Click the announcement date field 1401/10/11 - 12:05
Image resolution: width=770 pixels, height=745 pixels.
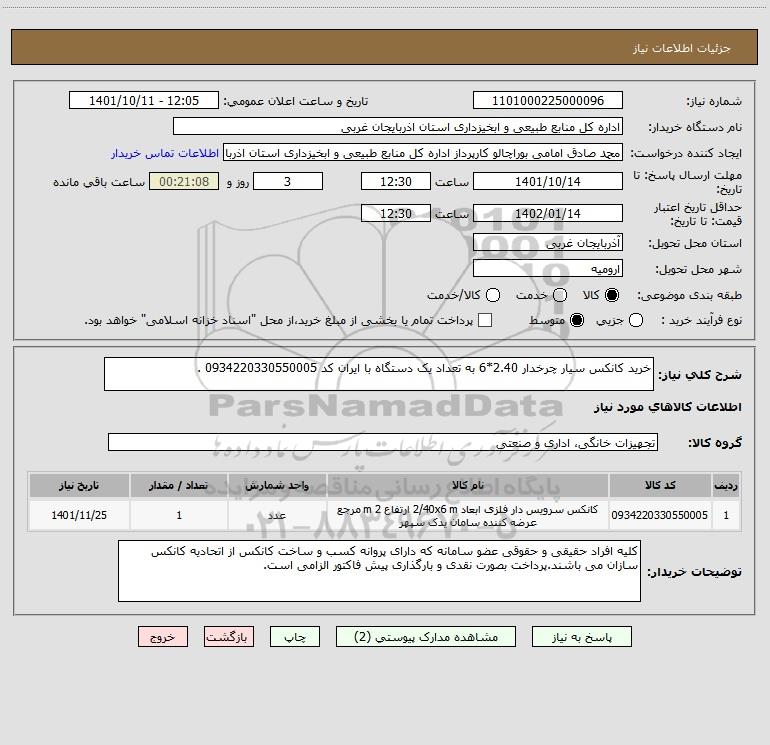pos(144,101)
